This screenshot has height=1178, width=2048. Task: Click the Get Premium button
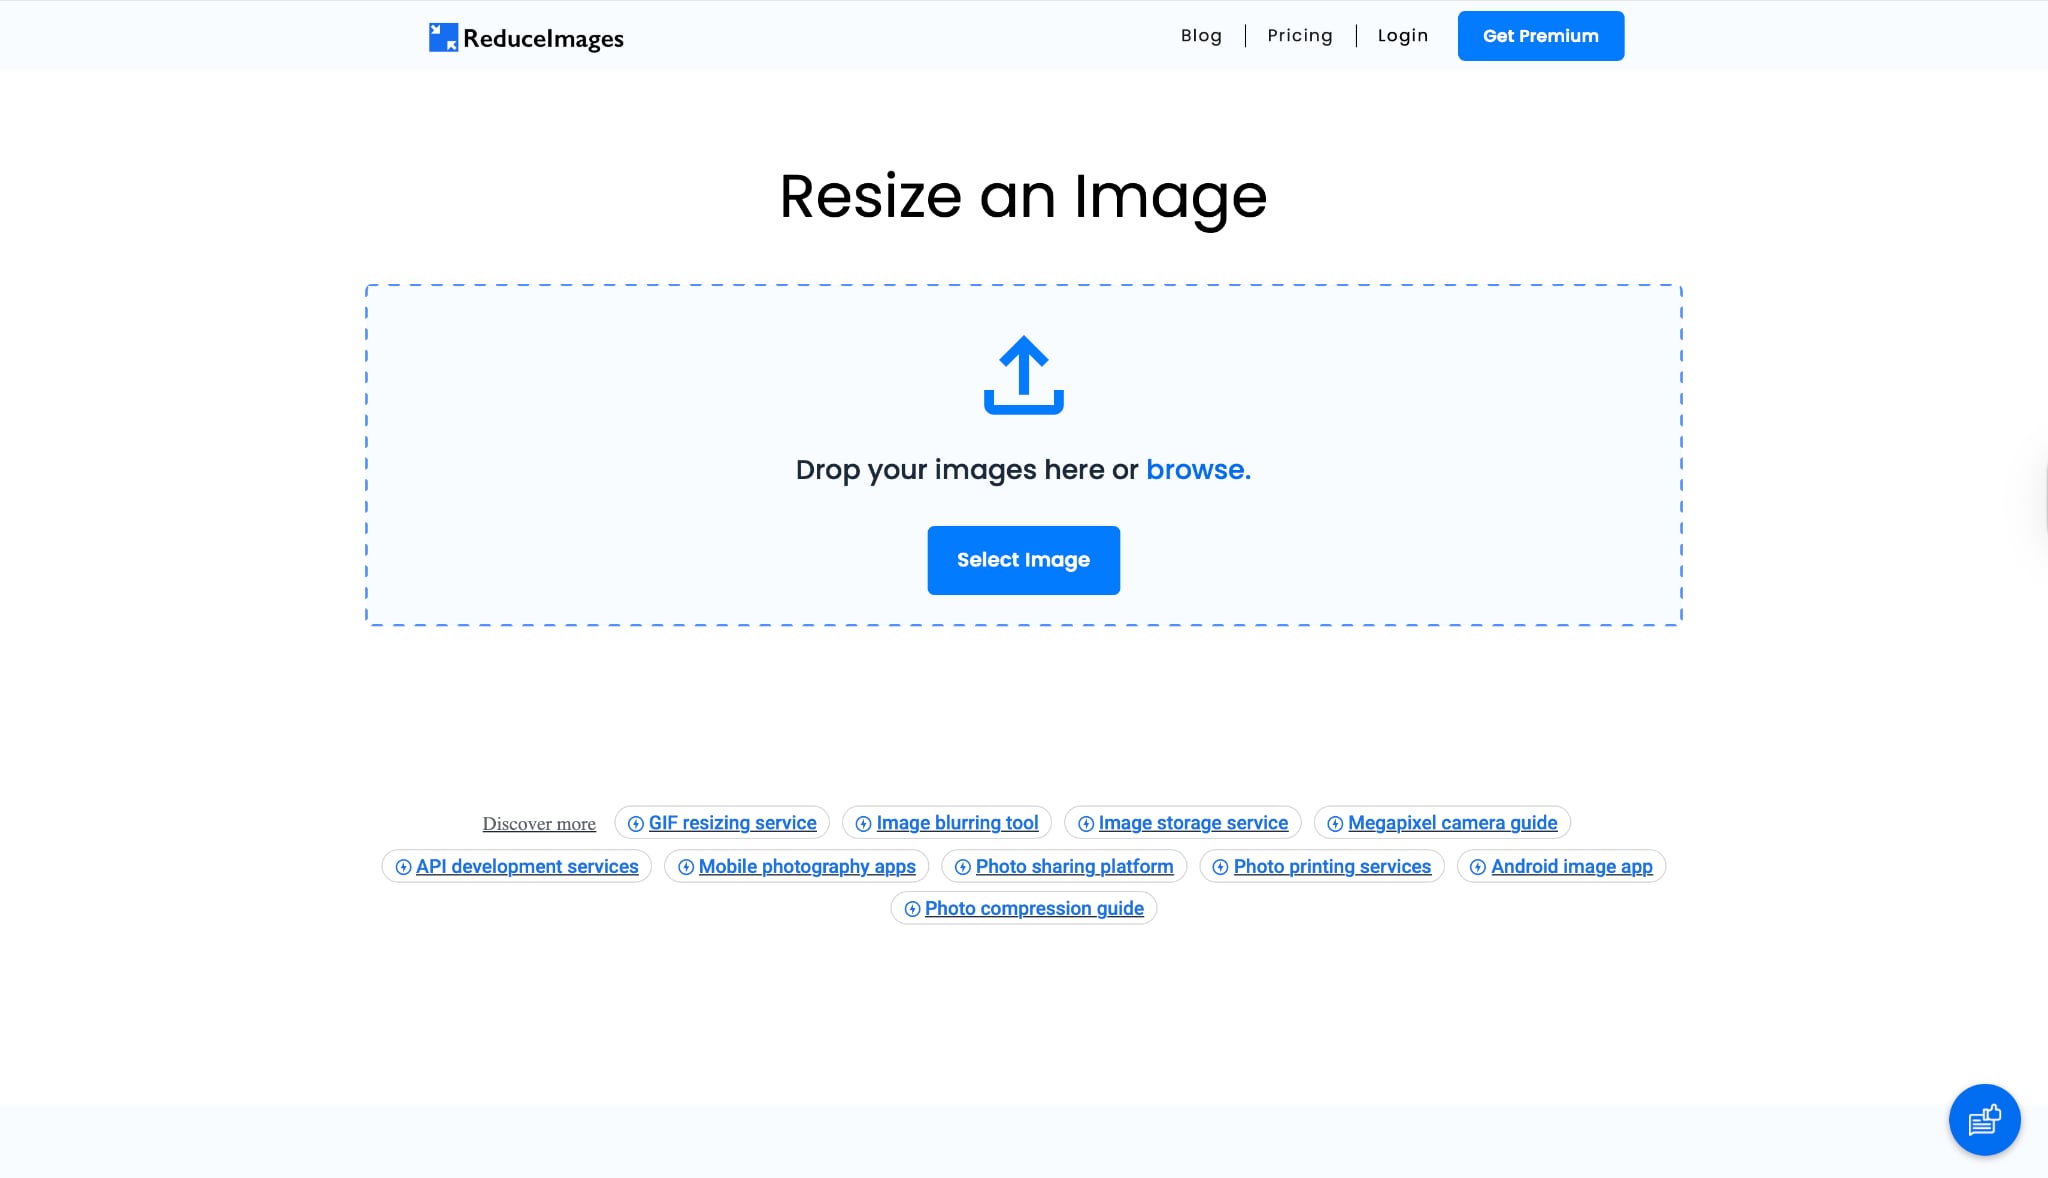pyautogui.click(x=1540, y=35)
